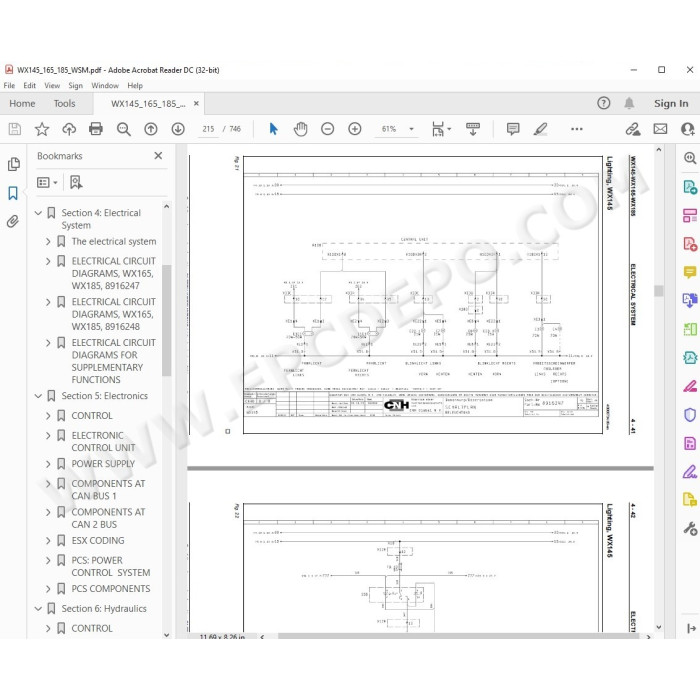
Task: Go to next page arrow
Action: pyautogui.click(x=178, y=129)
